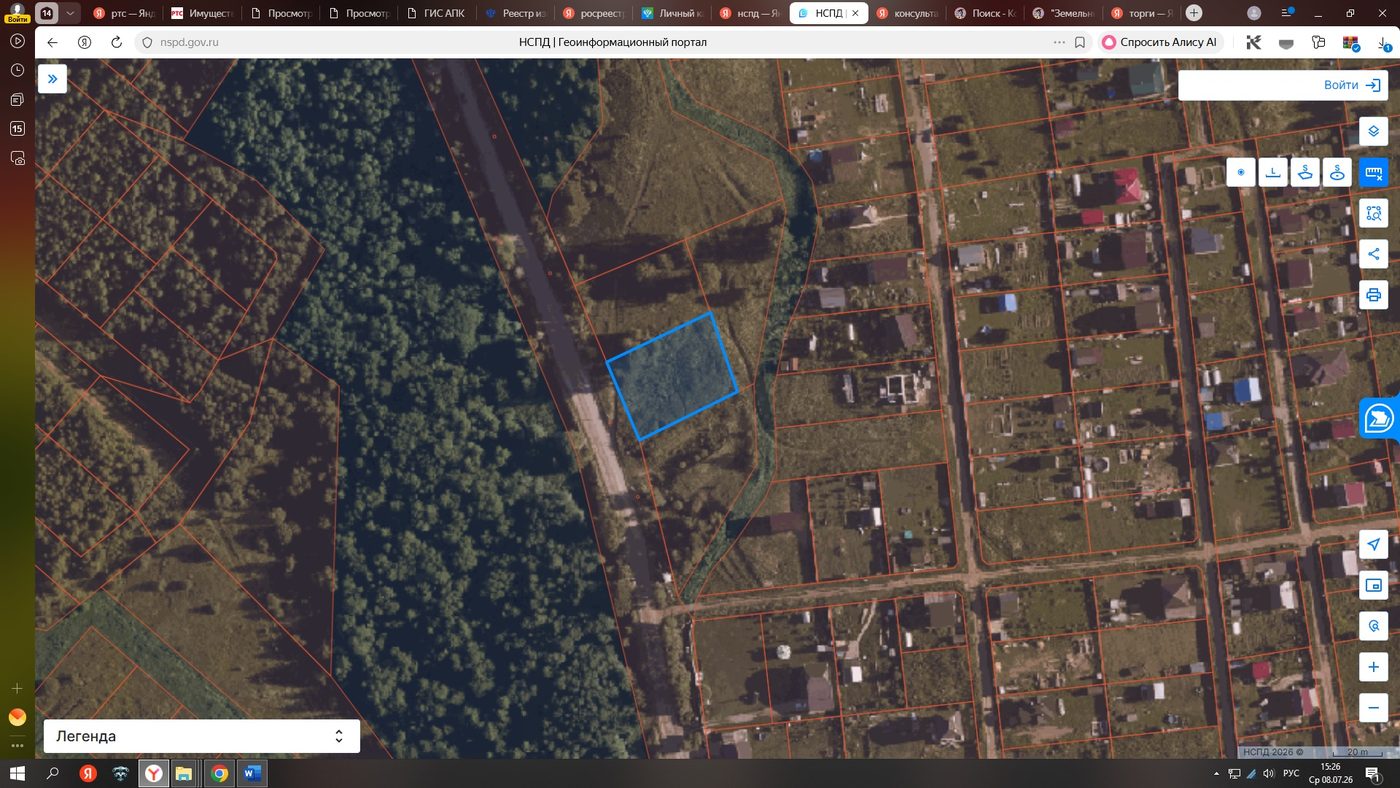This screenshot has height=788, width=1400.
Task: Zoom in with the plus button
Action: pyautogui.click(x=1373, y=667)
